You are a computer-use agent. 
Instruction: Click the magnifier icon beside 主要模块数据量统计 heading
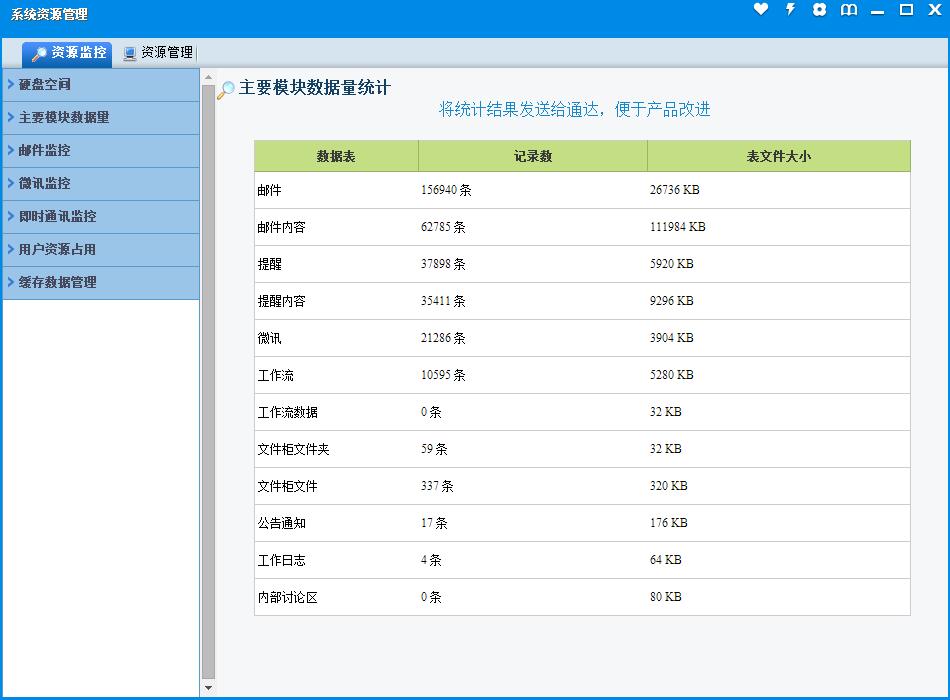pyautogui.click(x=226, y=89)
